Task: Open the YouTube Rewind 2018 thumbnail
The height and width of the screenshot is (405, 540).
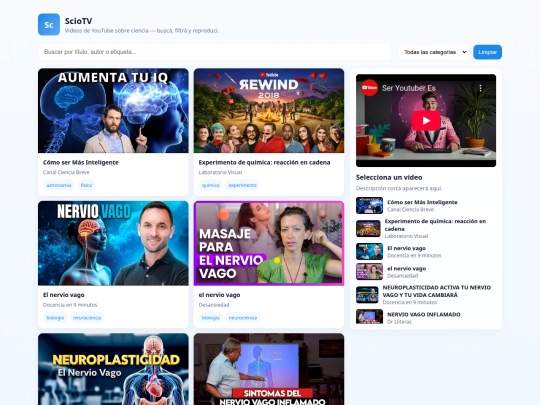Action: [x=269, y=111]
